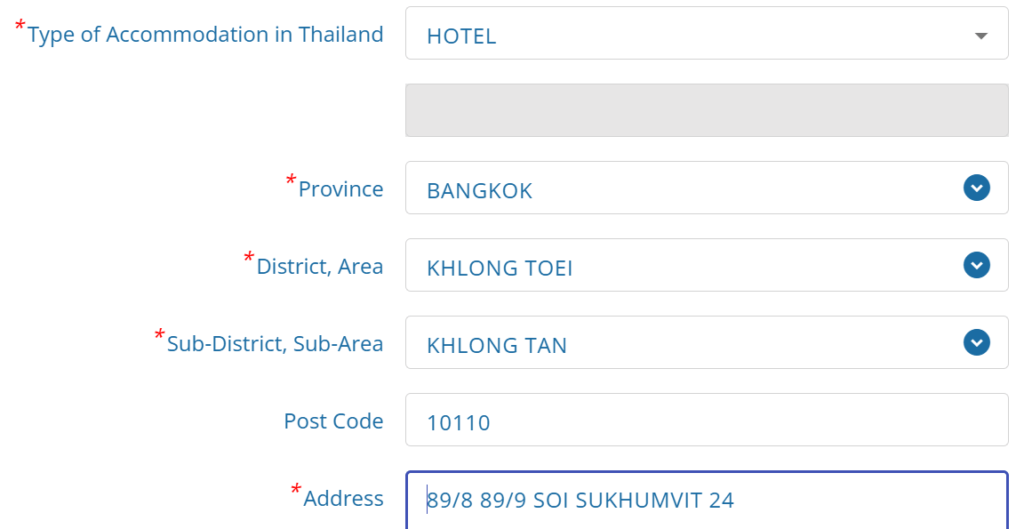Expand the District dropdown showing KHLONG TOEI

[707, 265]
